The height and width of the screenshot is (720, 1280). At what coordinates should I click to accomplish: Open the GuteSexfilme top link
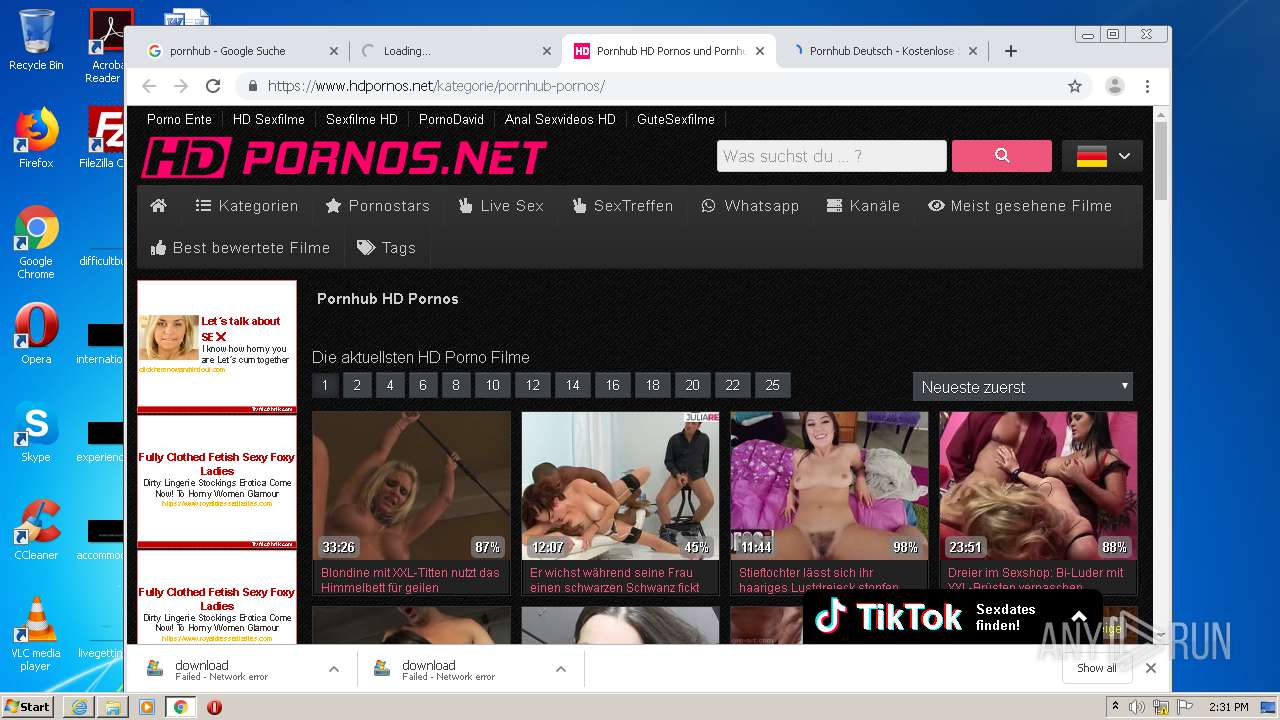(675, 119)
